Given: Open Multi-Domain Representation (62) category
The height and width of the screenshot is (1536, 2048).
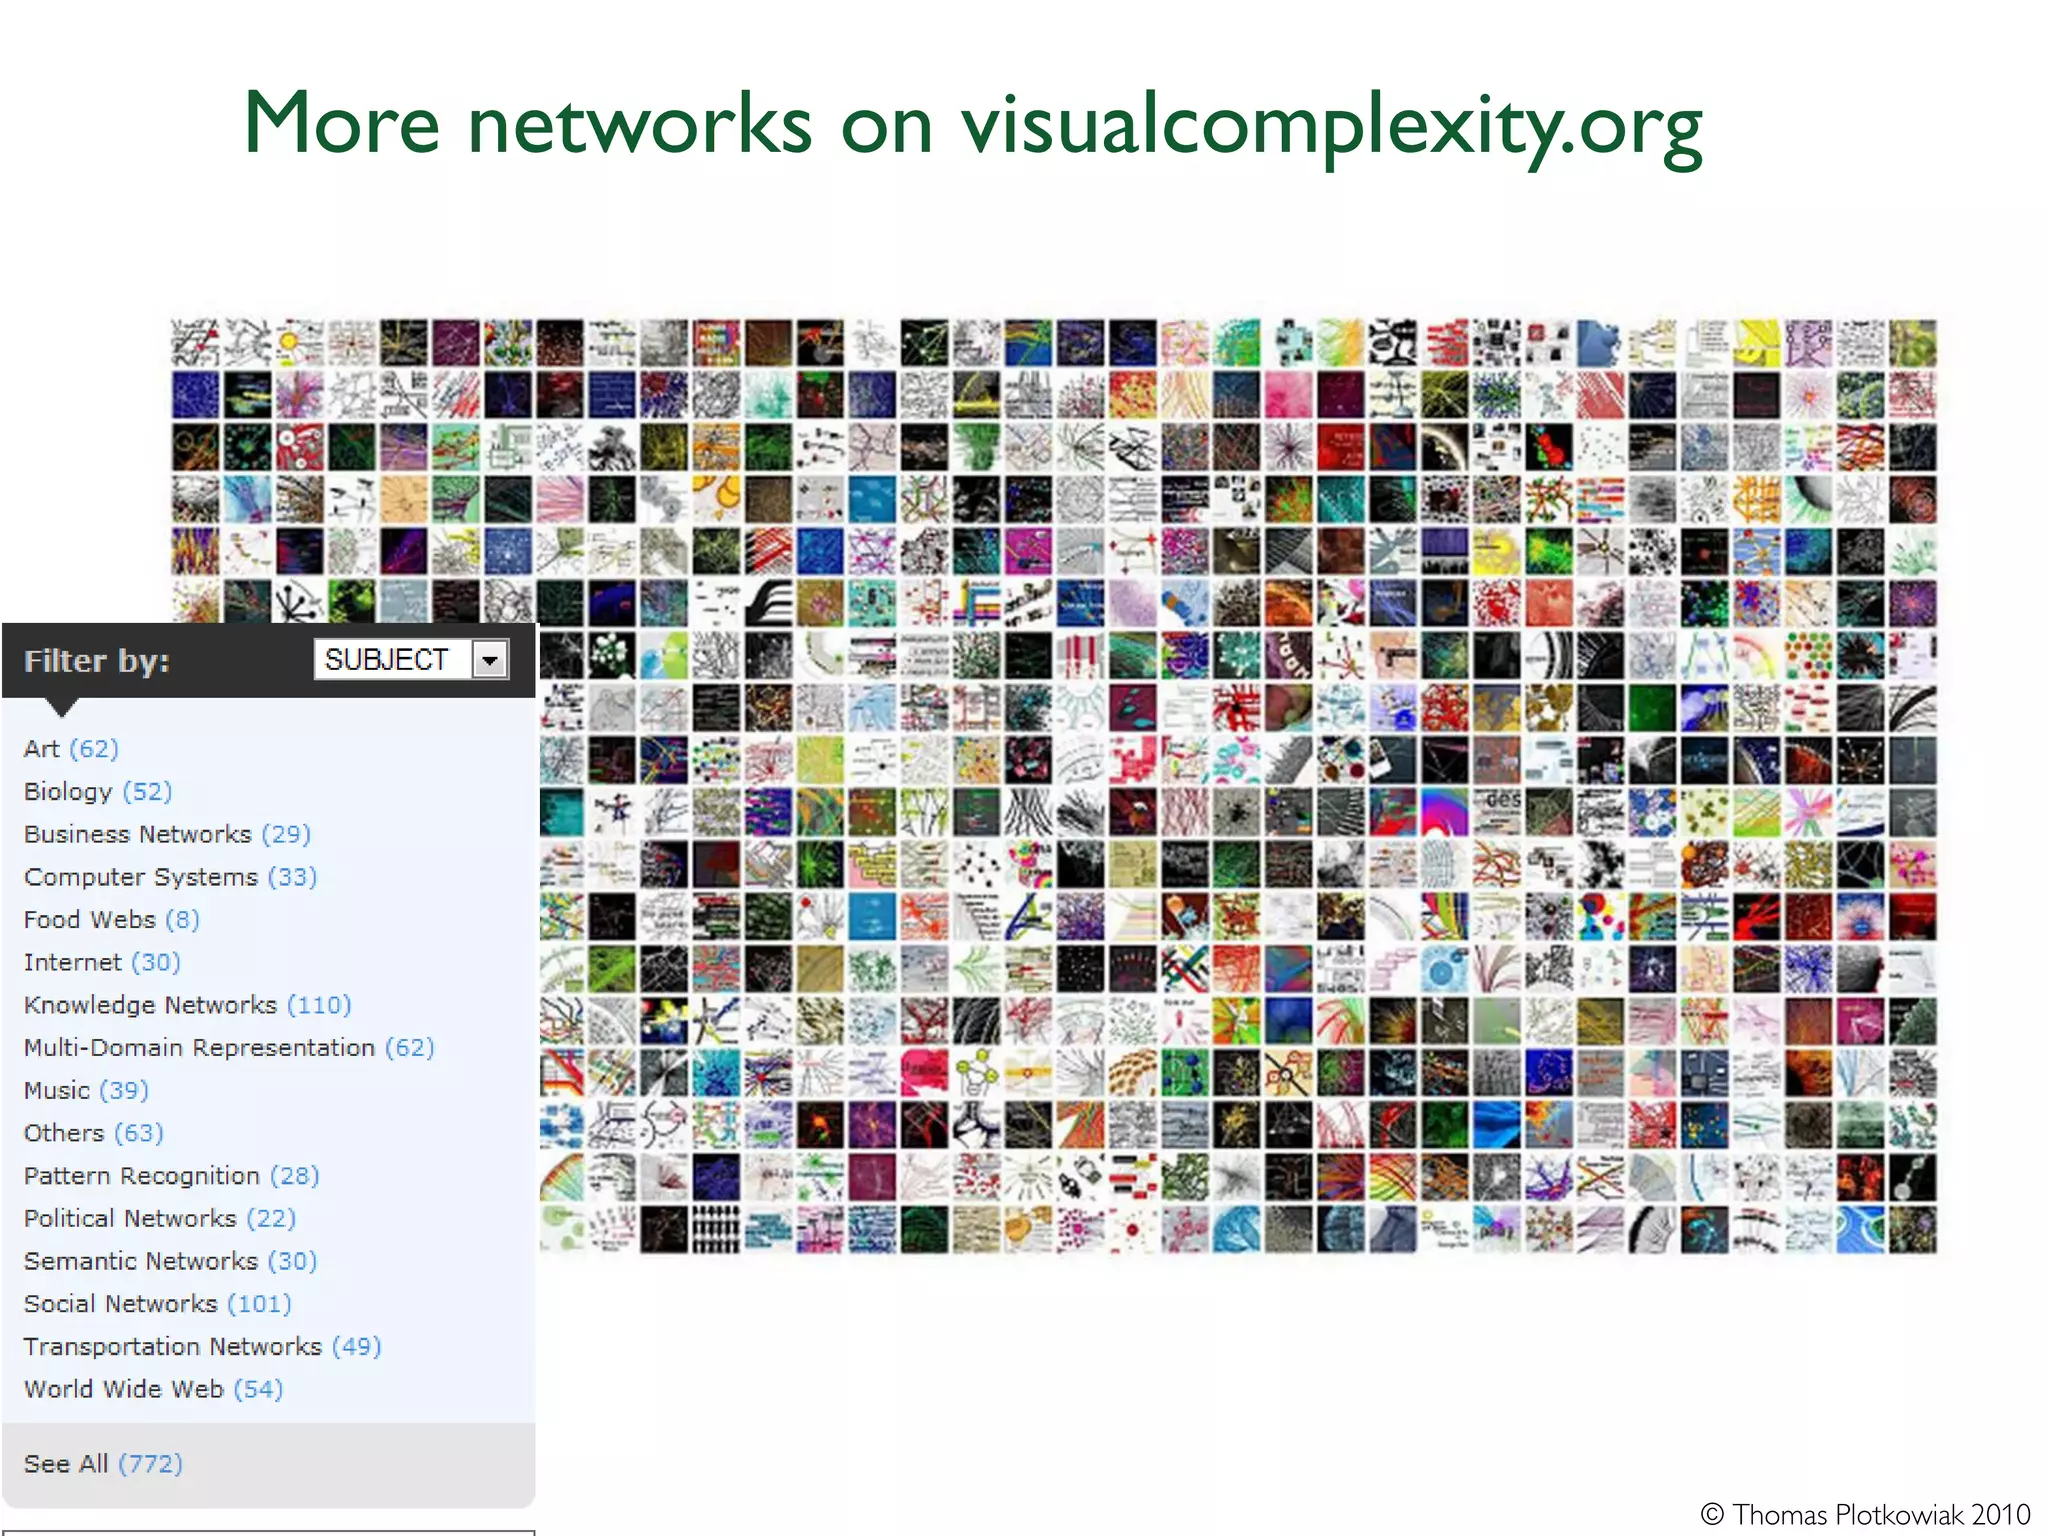Looking at the screenshot, I should (229, 1048).
